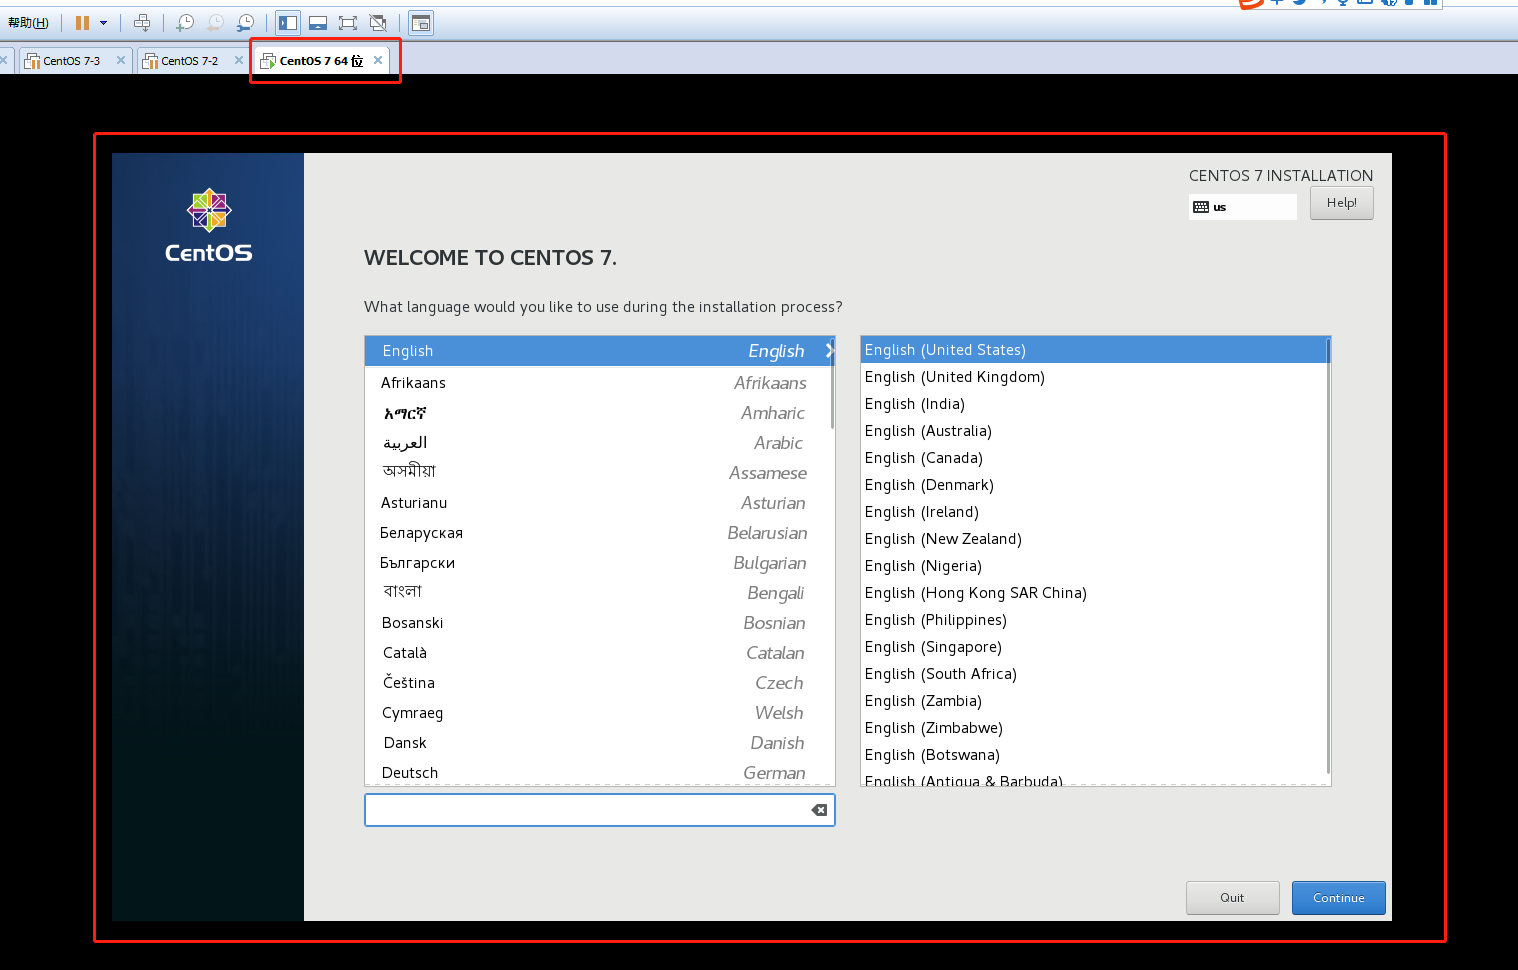Open the power options dropdown arrow beside pause
The width and height of the screenshot is (1518, 970).
coord(103,23)
